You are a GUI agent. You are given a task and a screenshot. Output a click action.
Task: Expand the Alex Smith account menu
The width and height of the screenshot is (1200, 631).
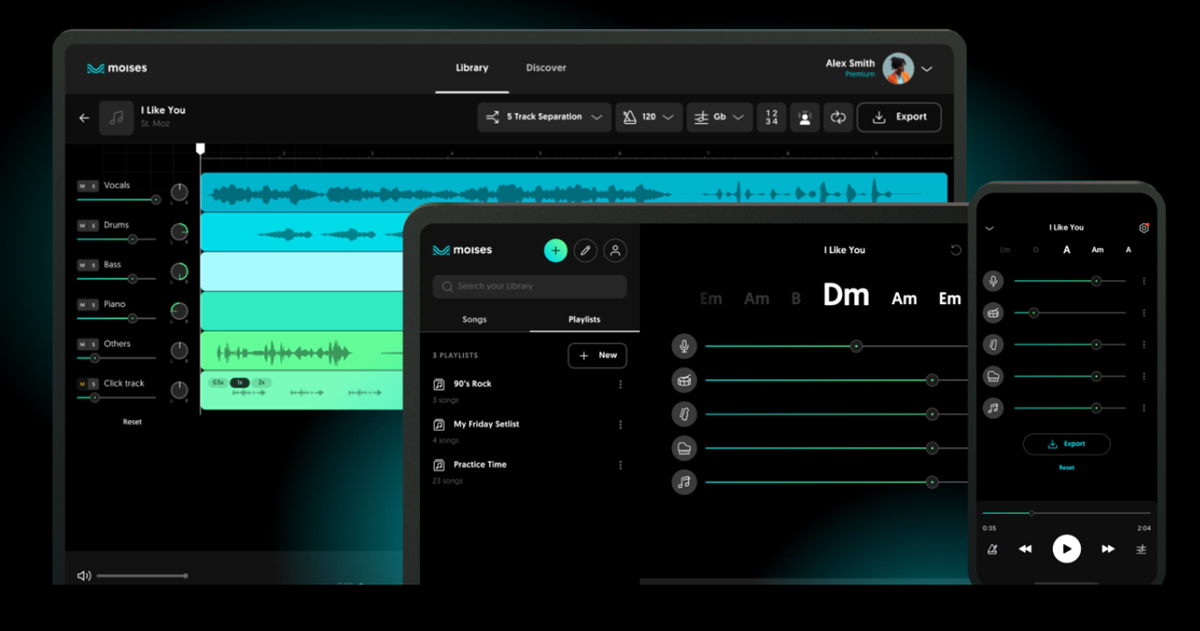927,69
